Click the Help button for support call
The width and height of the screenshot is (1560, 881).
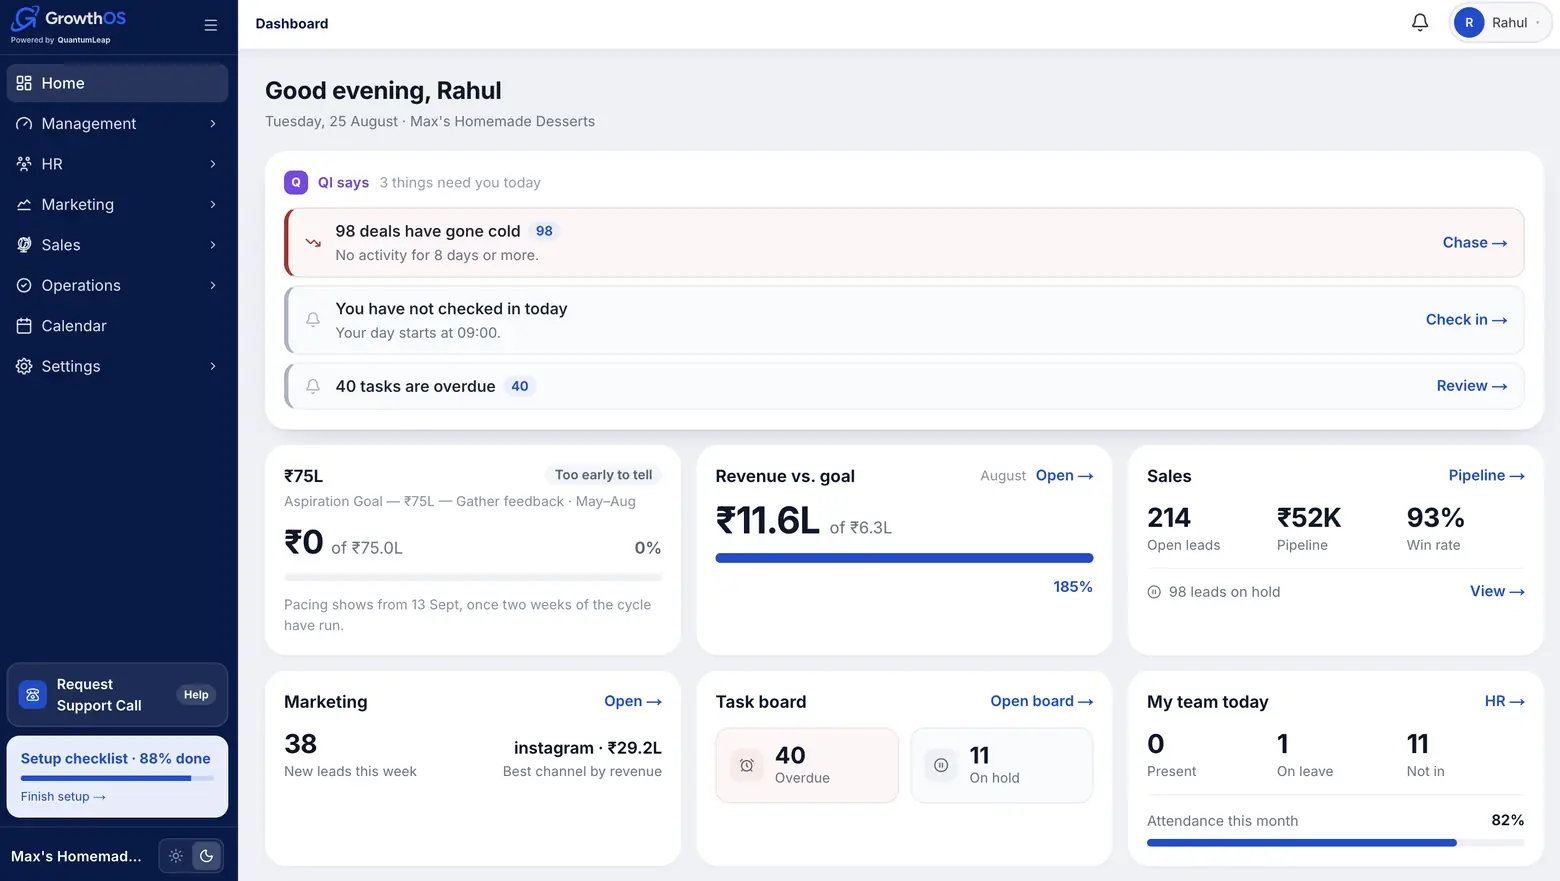click(x=196, y=695)
